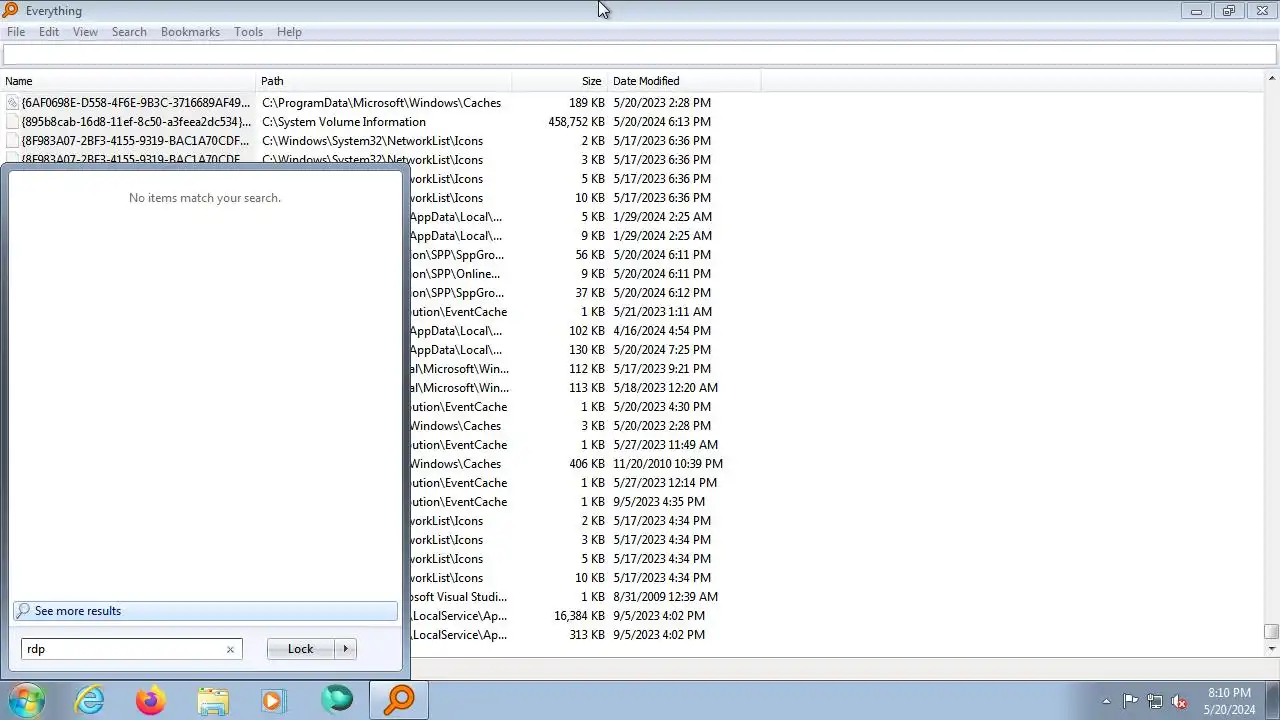This screenshot has width=1280, height=720.
Task: Open the Windows Start orb
Action: click(26, 700)
